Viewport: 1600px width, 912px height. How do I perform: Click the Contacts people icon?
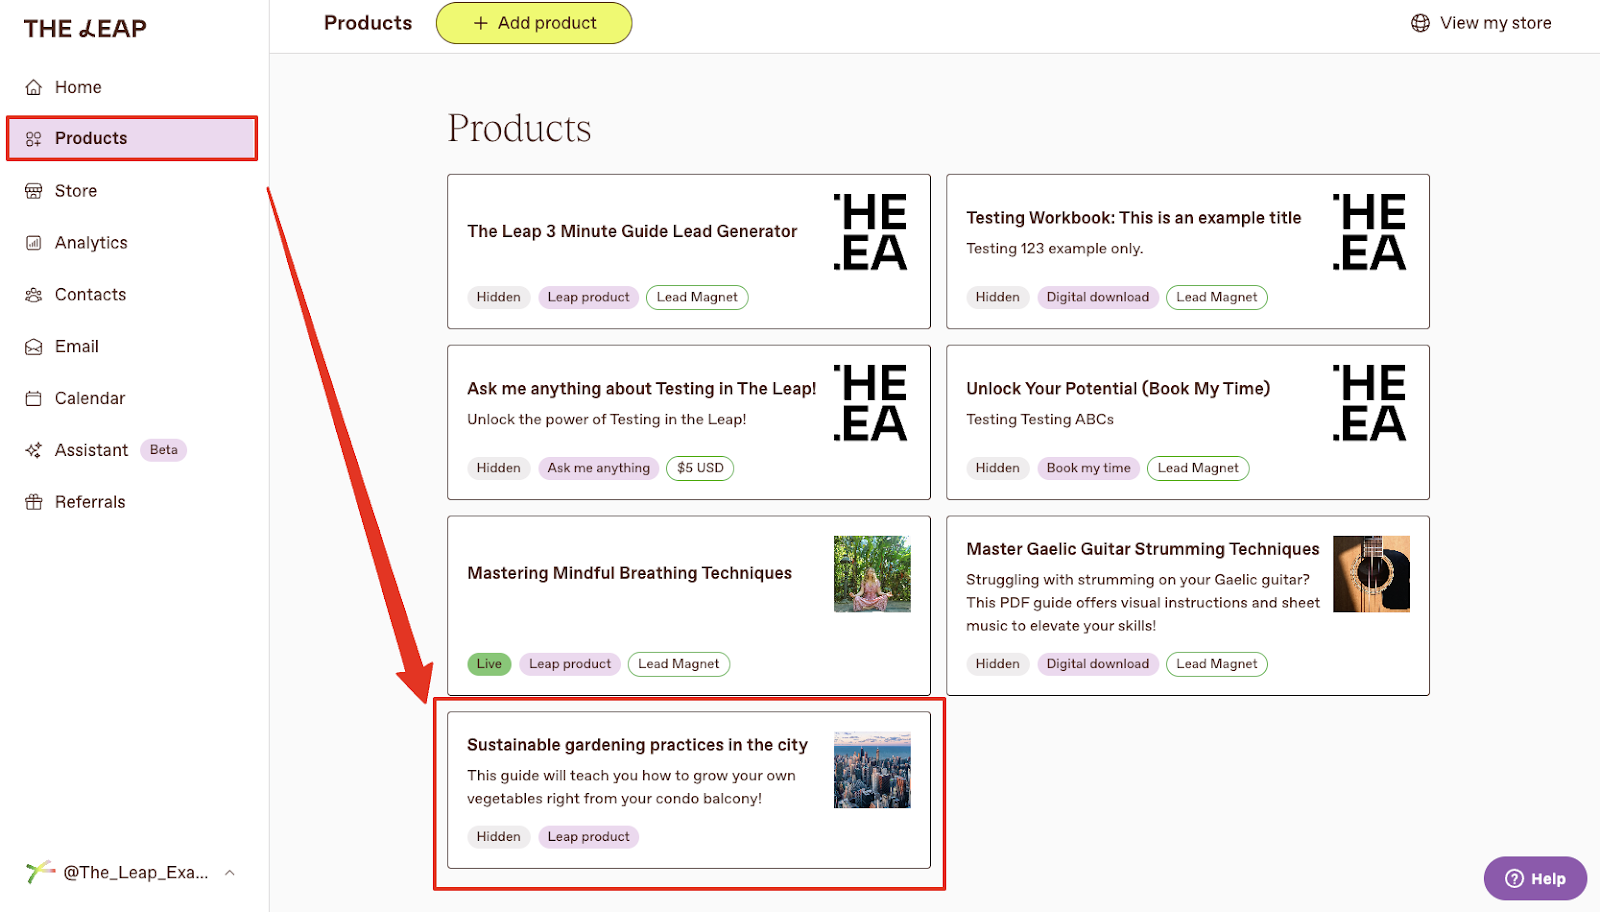34,294
